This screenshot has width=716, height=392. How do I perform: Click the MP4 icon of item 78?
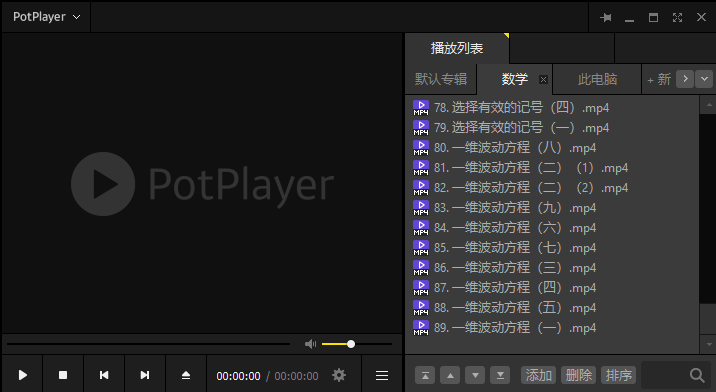point(421,108)
